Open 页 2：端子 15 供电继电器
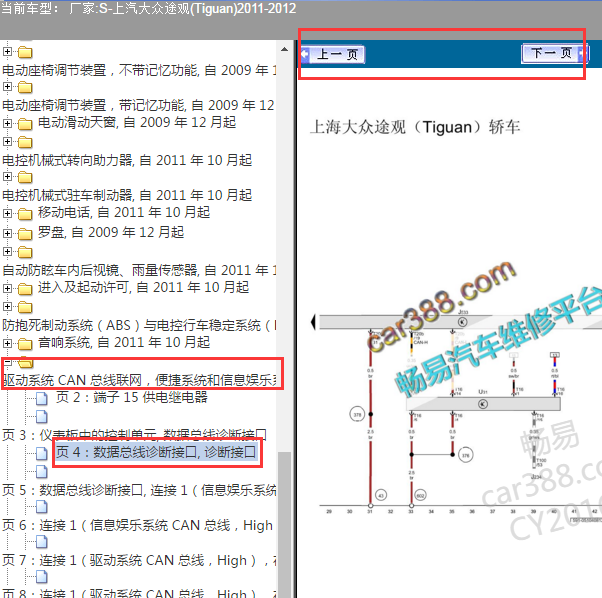 (132, 397)
